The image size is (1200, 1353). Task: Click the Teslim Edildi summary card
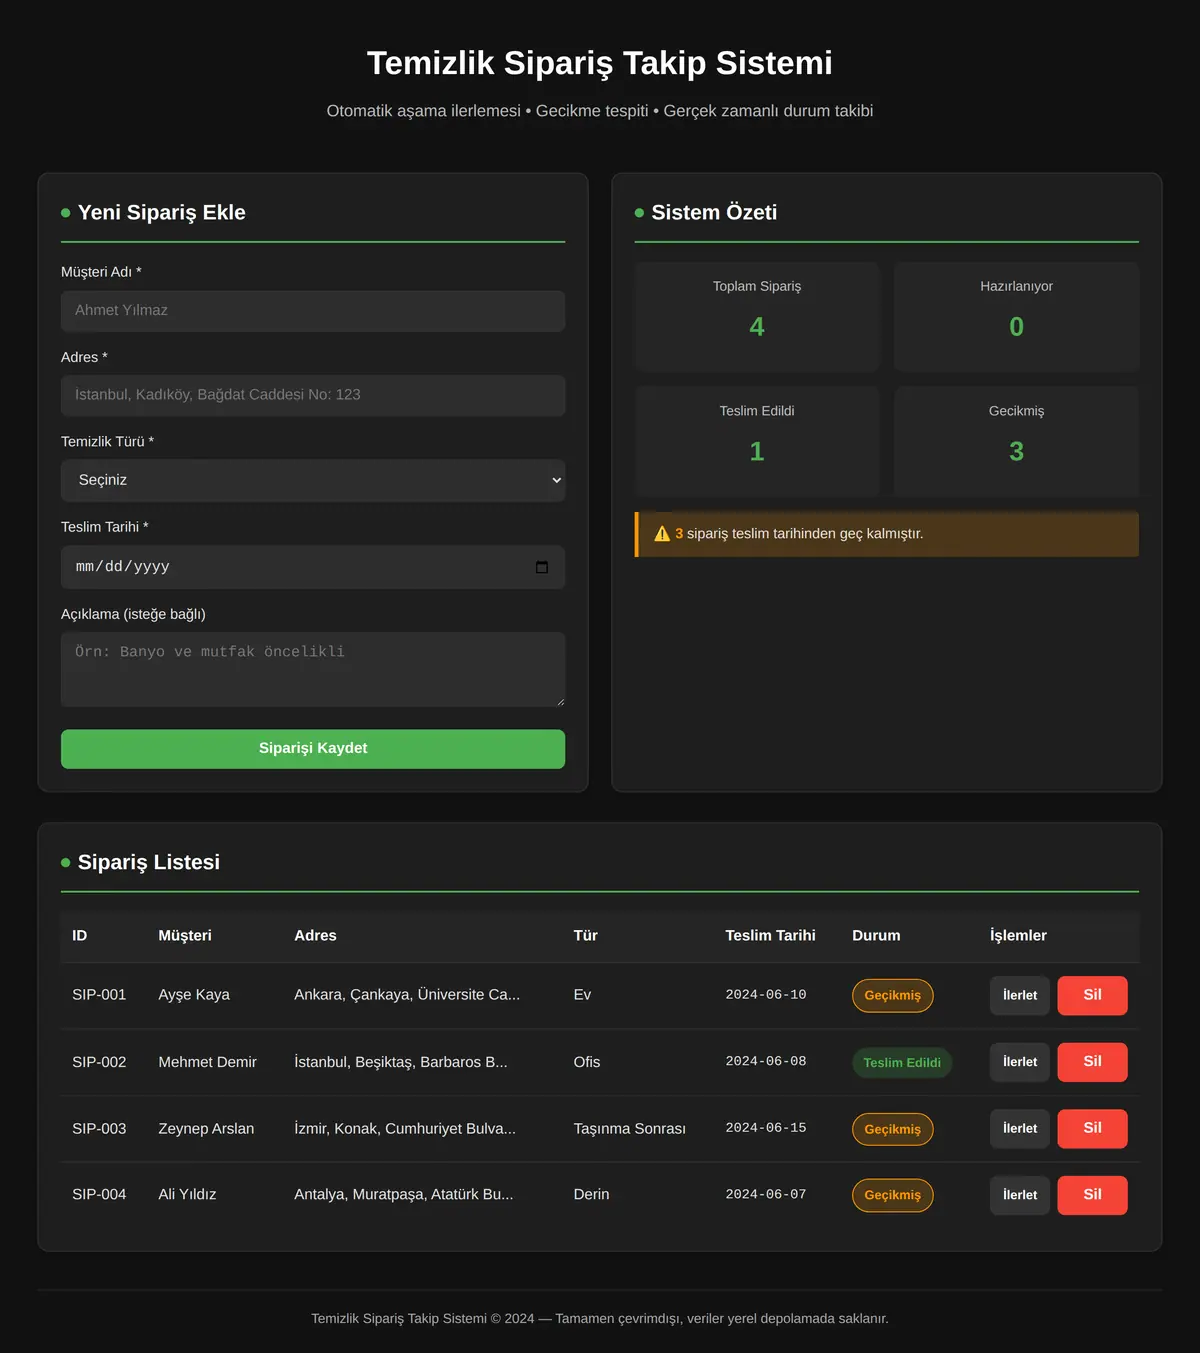pos(757,441)
